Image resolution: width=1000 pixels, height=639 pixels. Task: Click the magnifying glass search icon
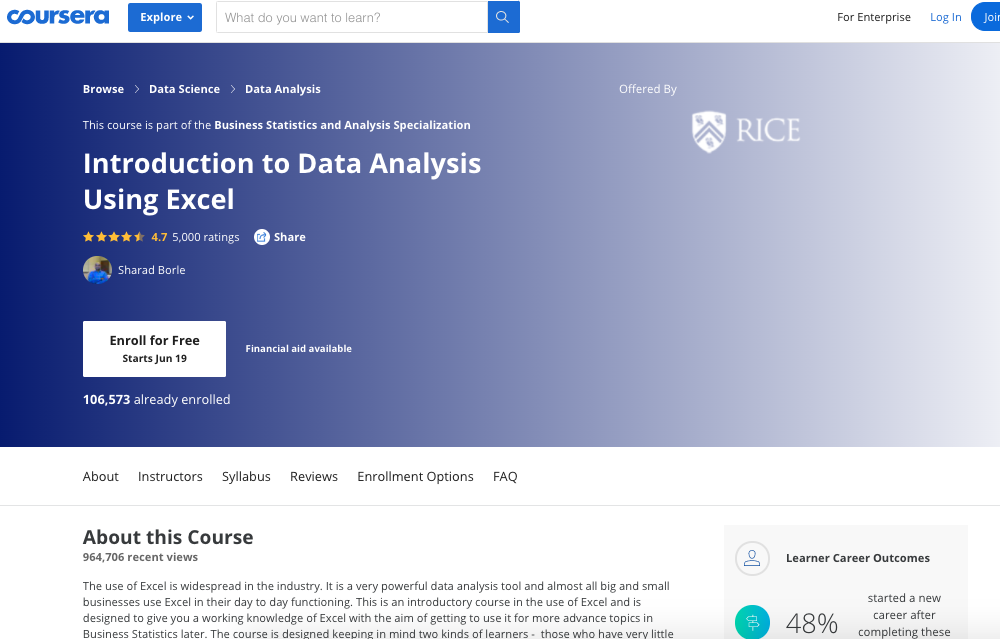503,17
